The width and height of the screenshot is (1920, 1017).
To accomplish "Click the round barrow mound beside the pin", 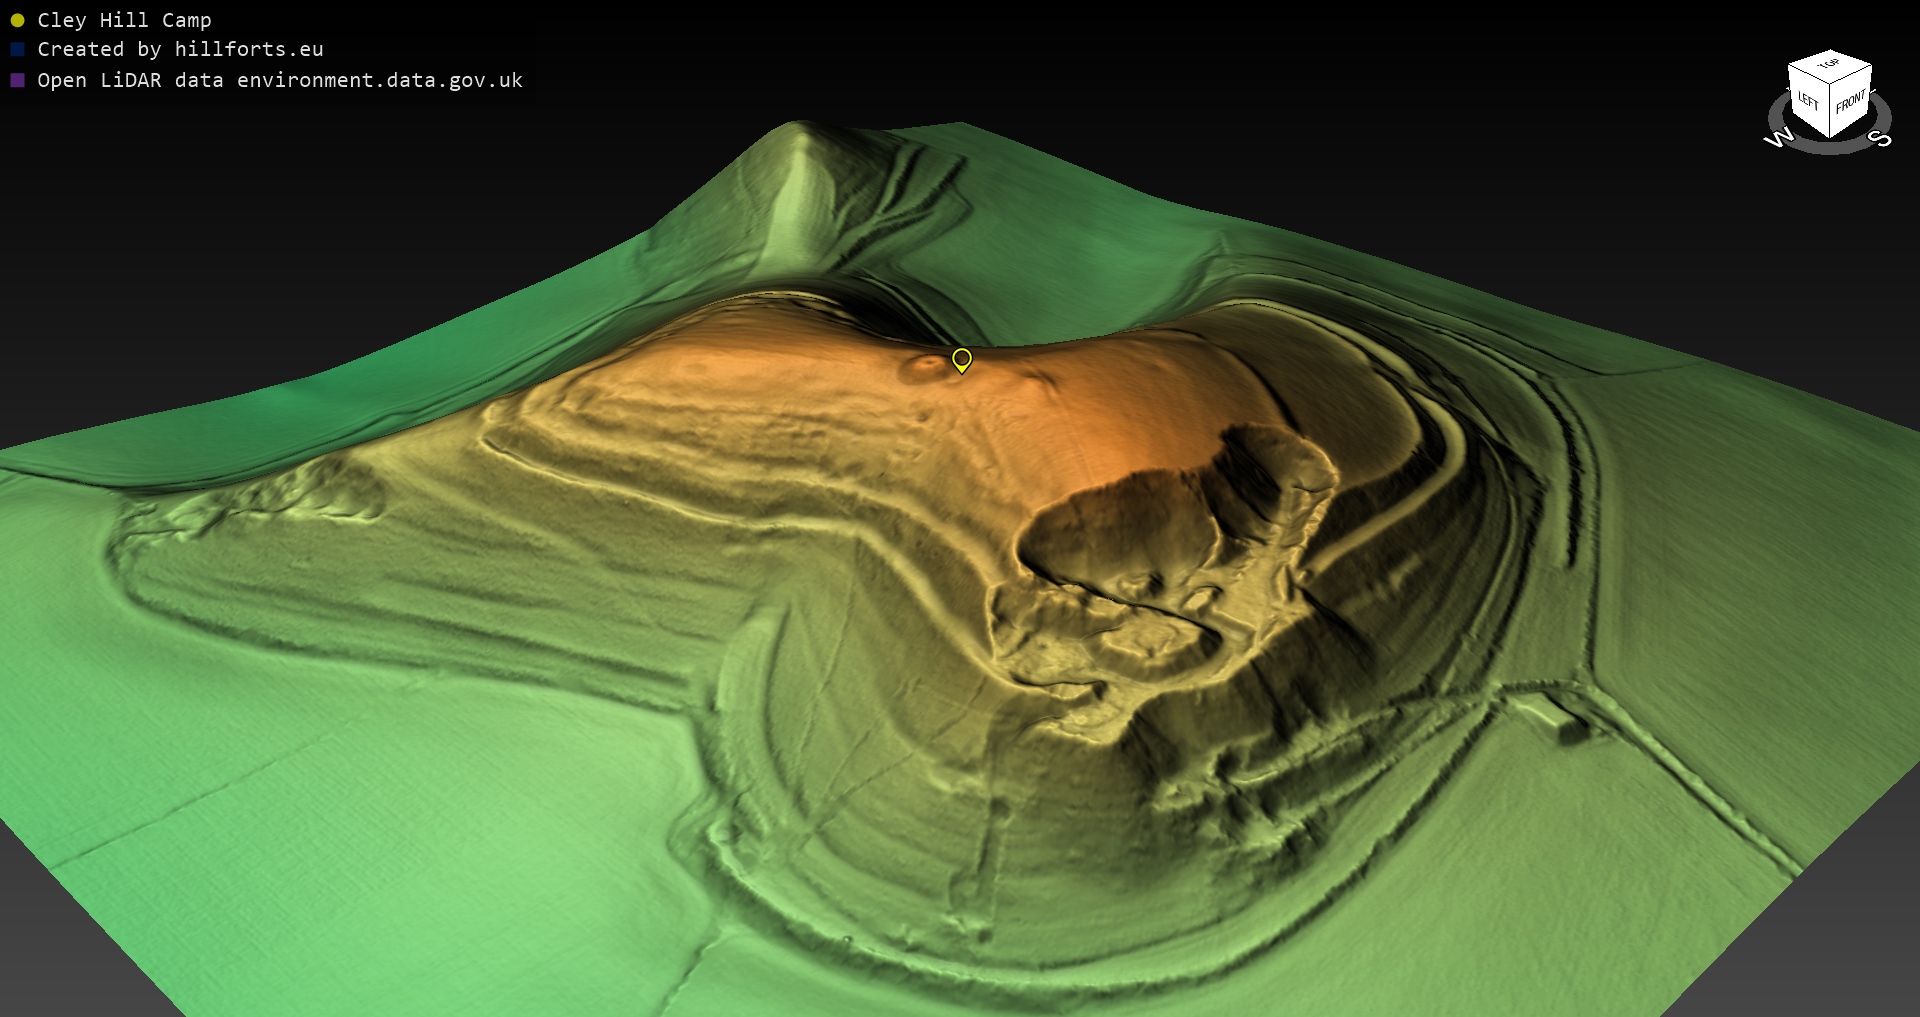I will (x=924, y=368).
